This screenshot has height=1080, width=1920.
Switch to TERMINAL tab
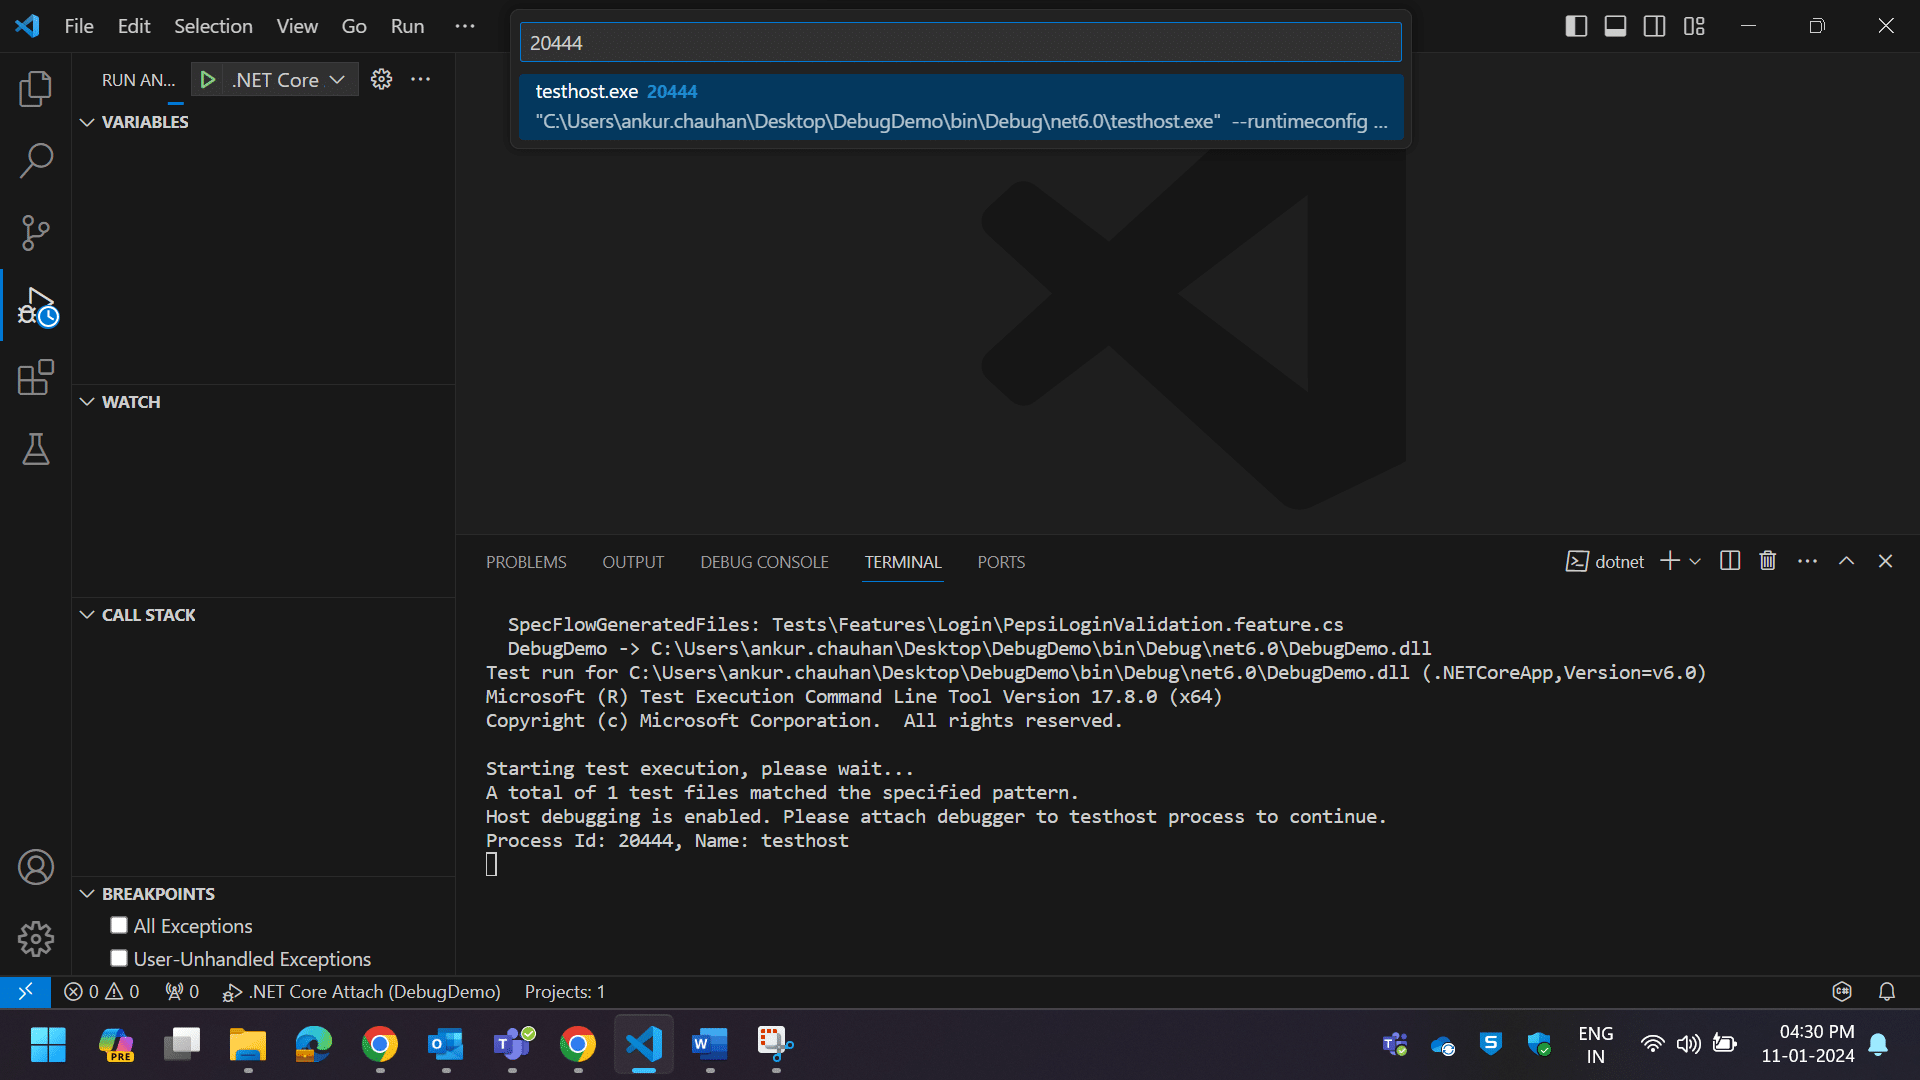(x=903, y=562)
